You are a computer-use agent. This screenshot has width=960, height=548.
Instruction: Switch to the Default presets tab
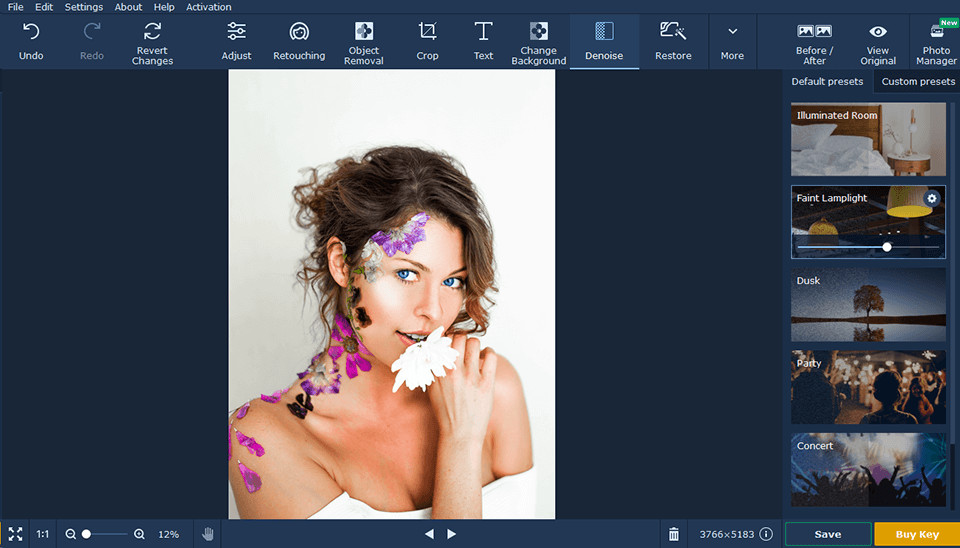[827, 81]
